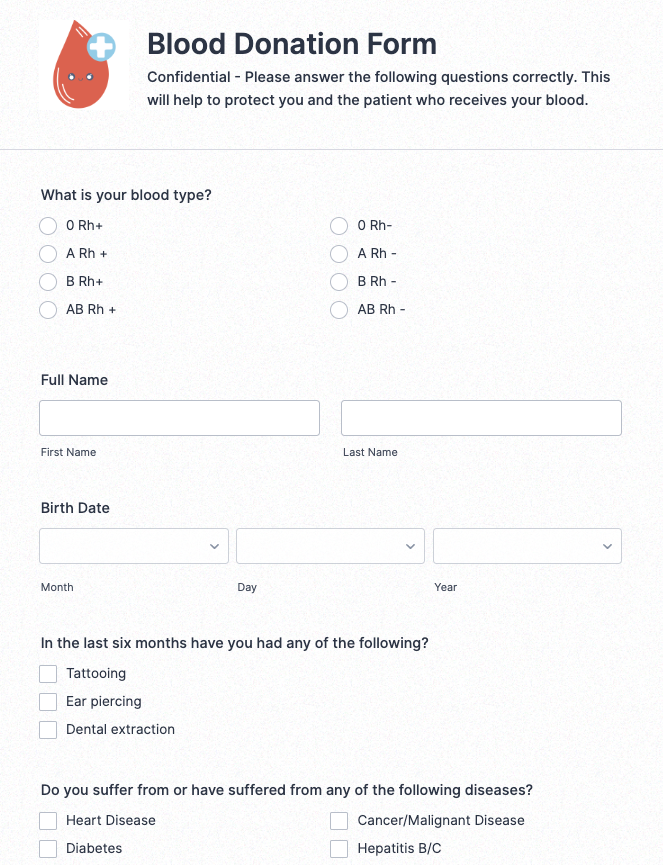Click the First Name input field

pyautogui.click(x=179, y=417)
